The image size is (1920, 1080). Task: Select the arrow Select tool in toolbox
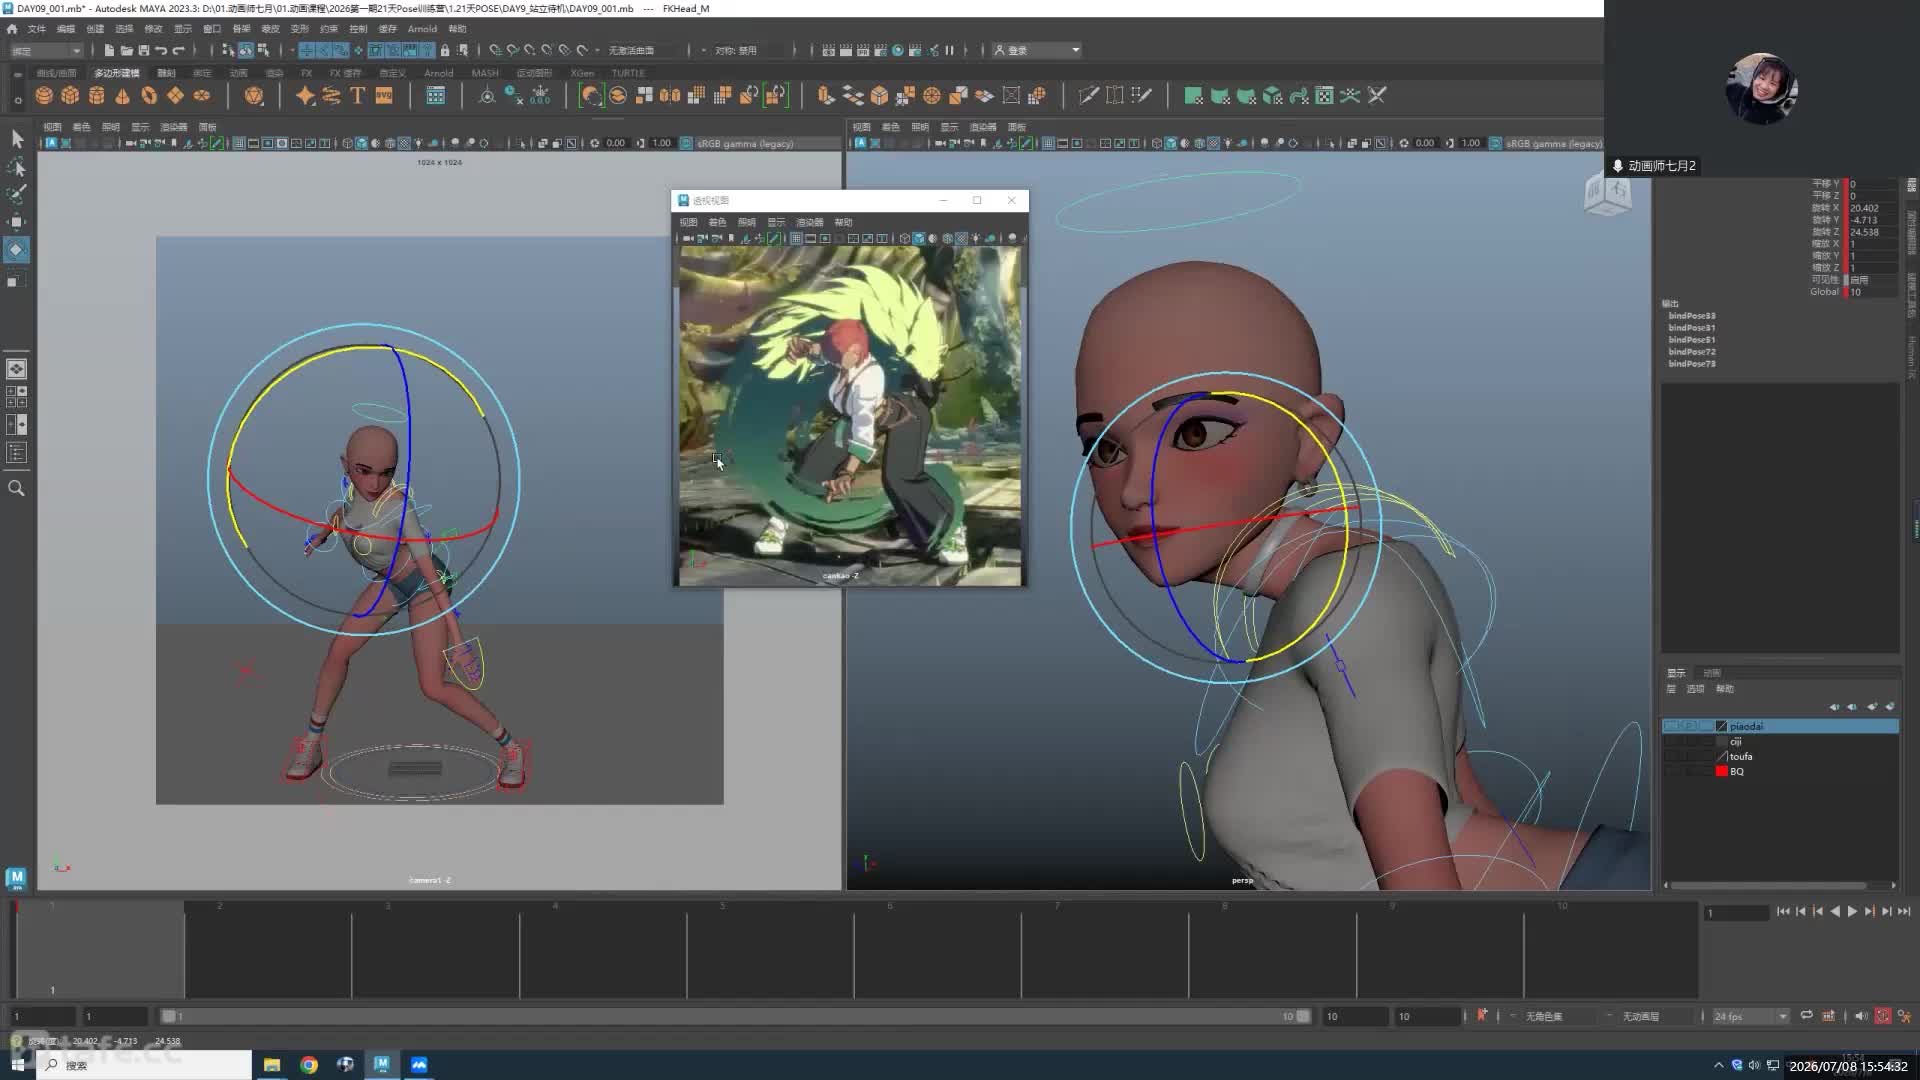tap(17, 139)
